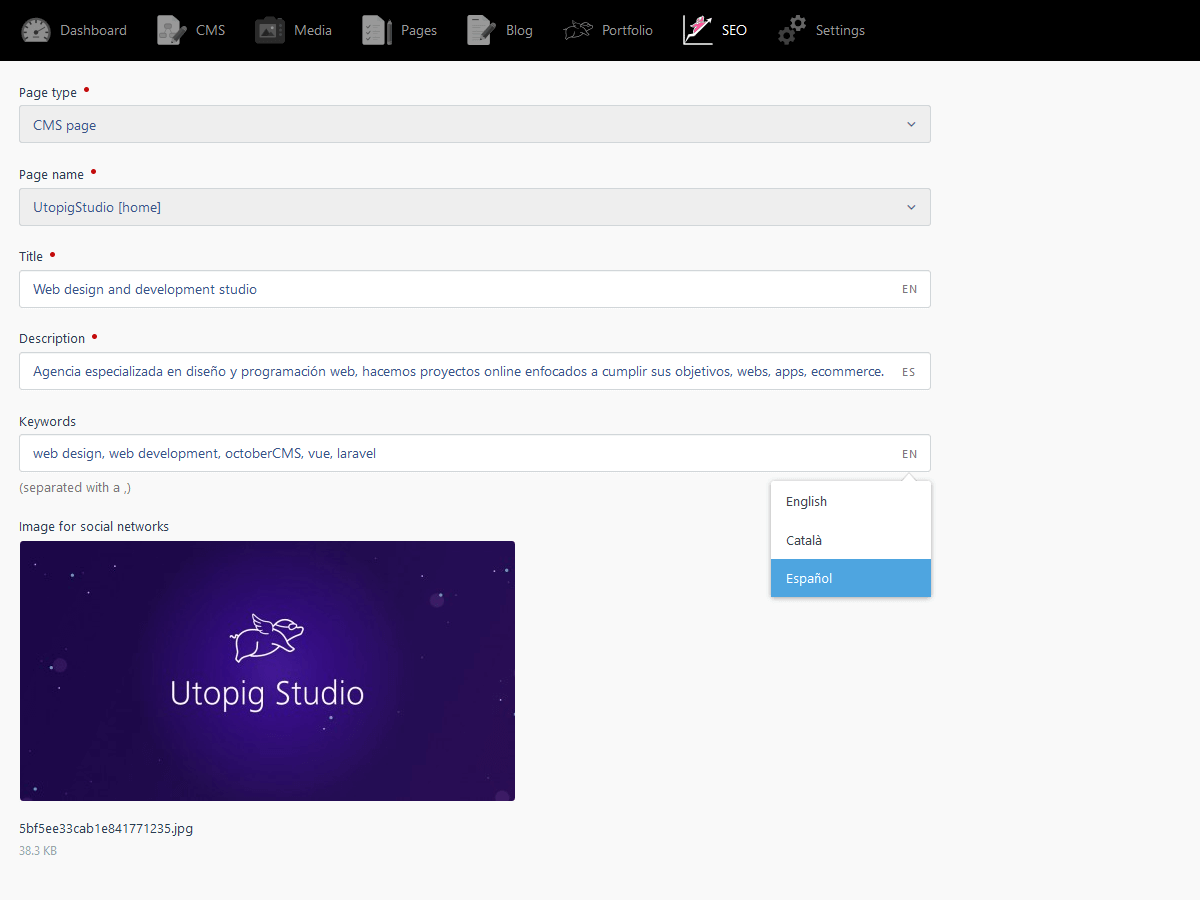Screen dimensions: 1200x900
Task: Expand the Page type dropdown
Action: 475,124
